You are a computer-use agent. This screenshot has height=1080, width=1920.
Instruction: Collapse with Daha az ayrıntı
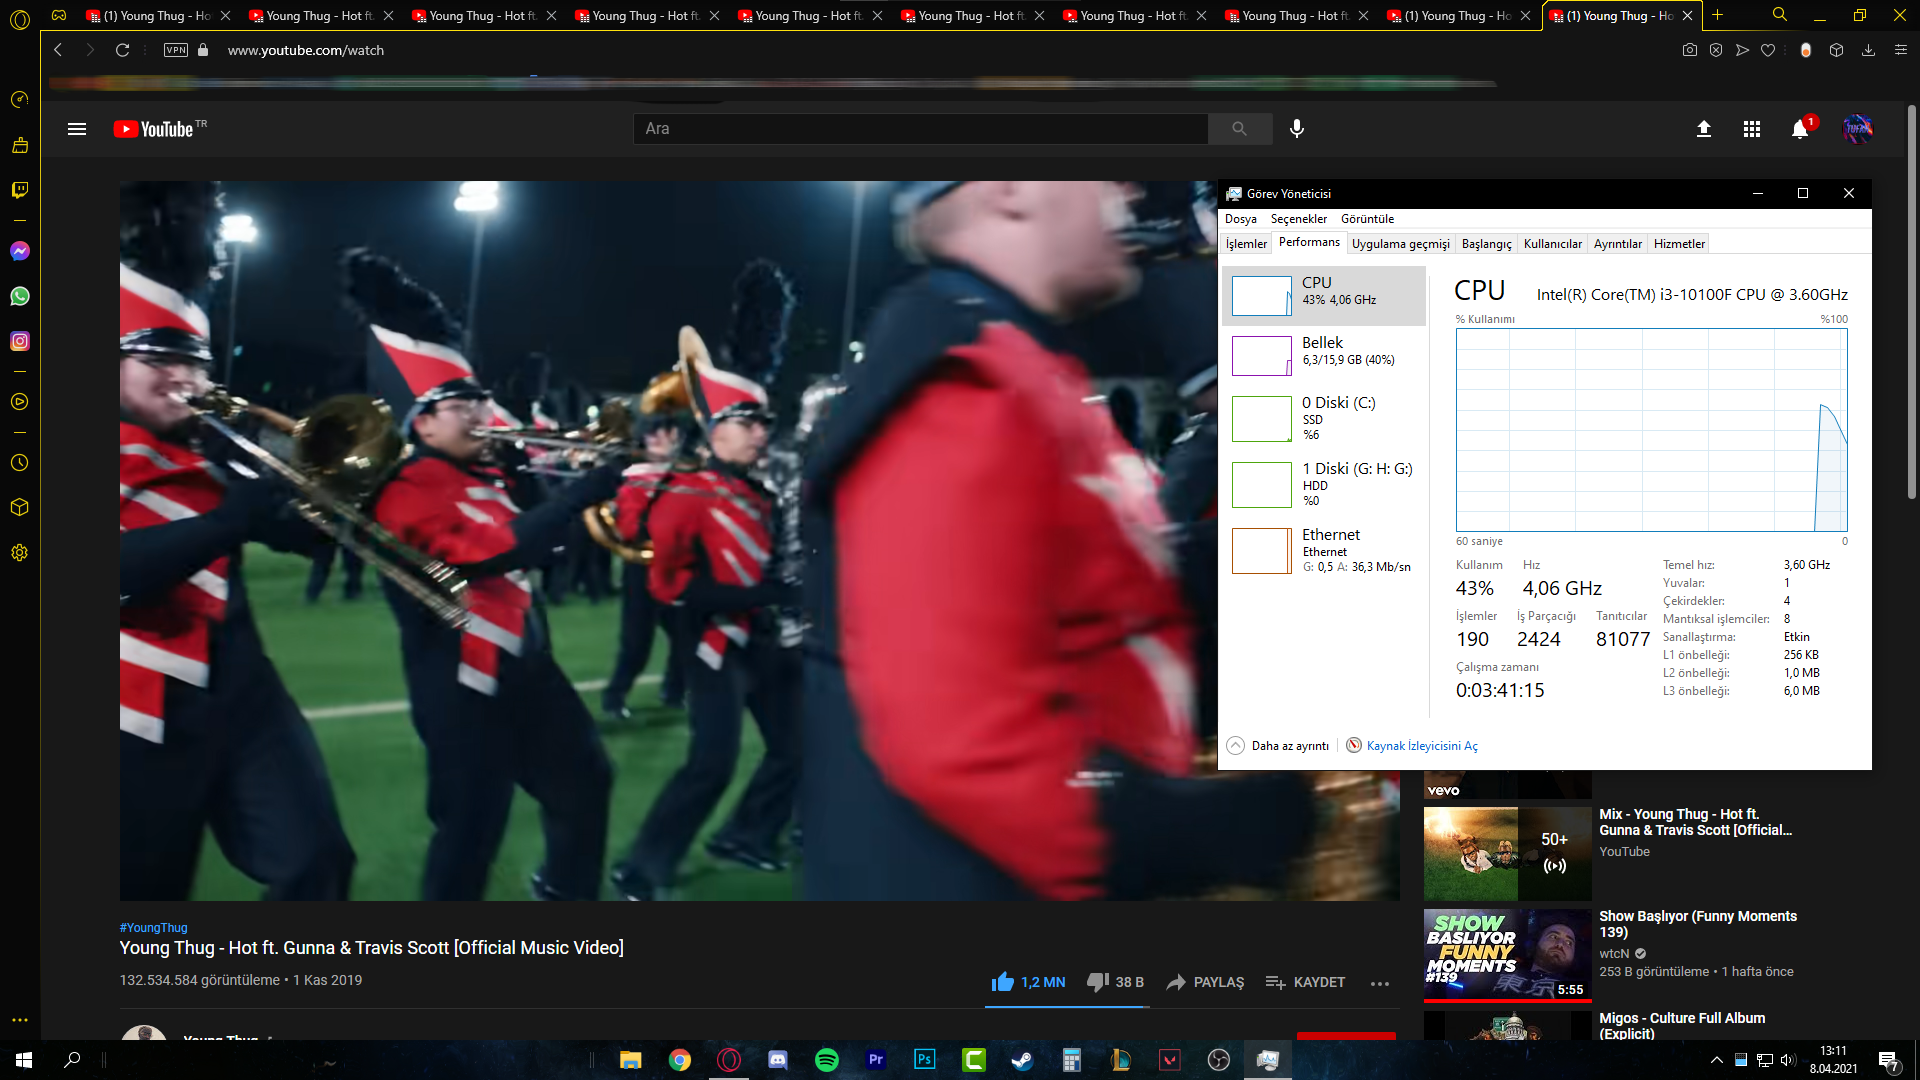1278,746
